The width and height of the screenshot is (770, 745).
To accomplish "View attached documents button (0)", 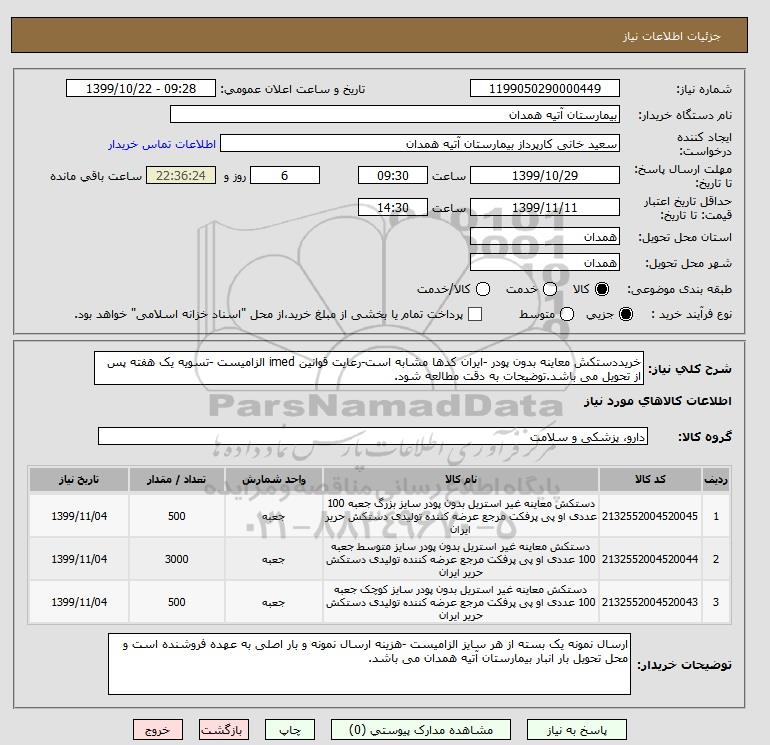I will pos(421,730).
